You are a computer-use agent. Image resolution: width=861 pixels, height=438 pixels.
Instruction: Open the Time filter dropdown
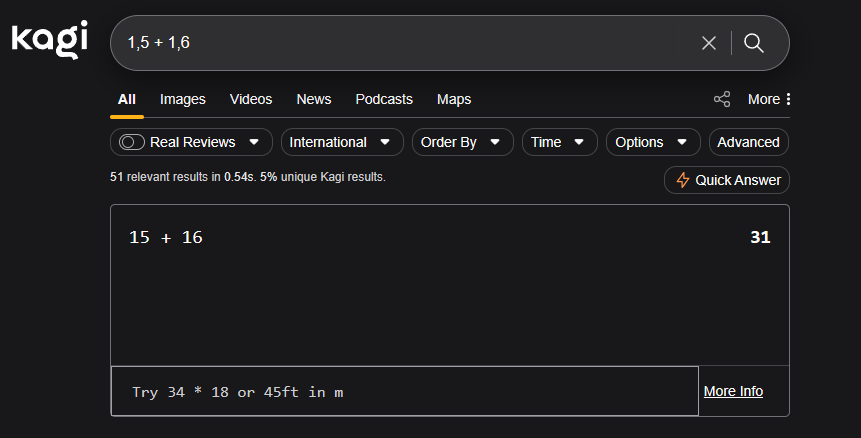point(560,142)
